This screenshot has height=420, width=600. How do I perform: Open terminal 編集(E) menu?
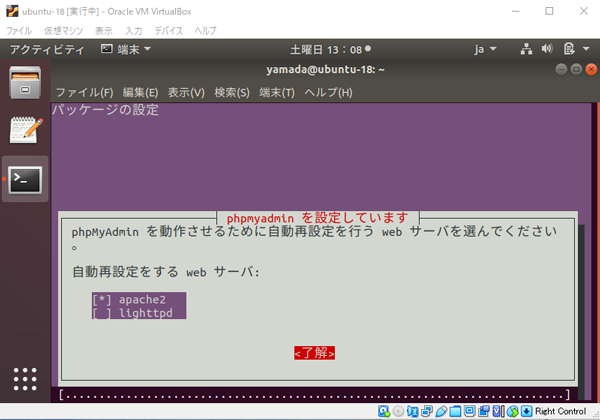click(140, 92)
